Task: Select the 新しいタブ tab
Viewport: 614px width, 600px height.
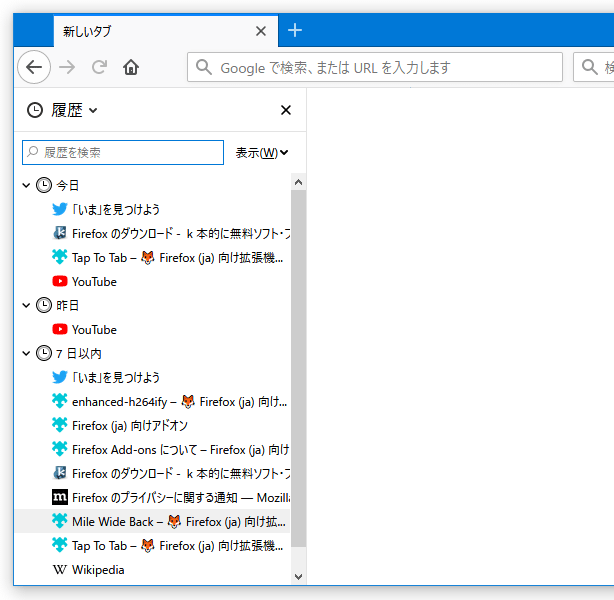Action: pos(166,31)
